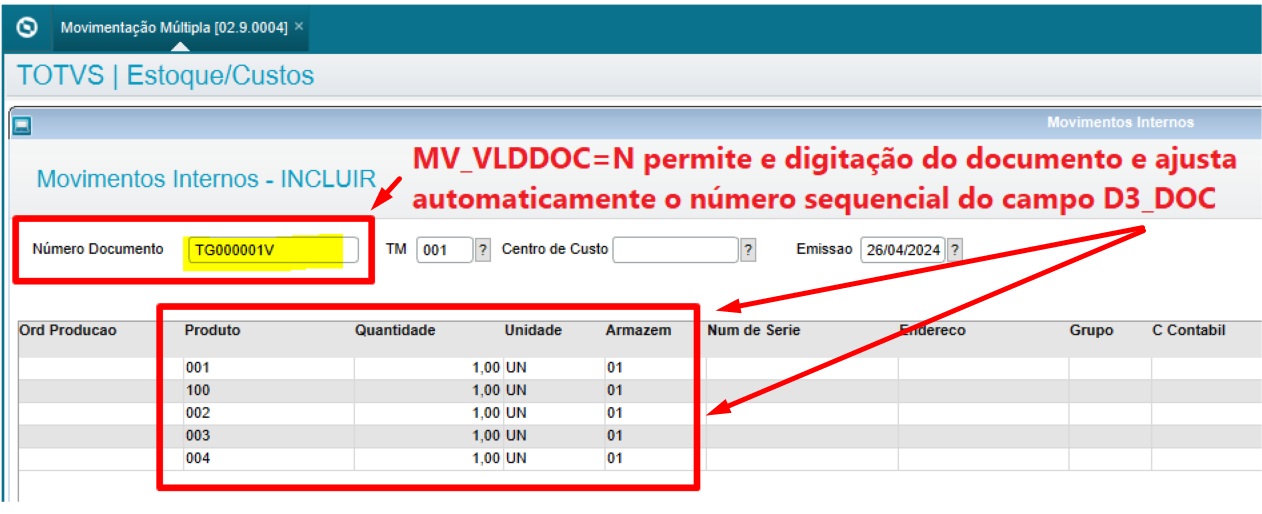Select product cell 100
The image size is (1262, 514).
268,390
